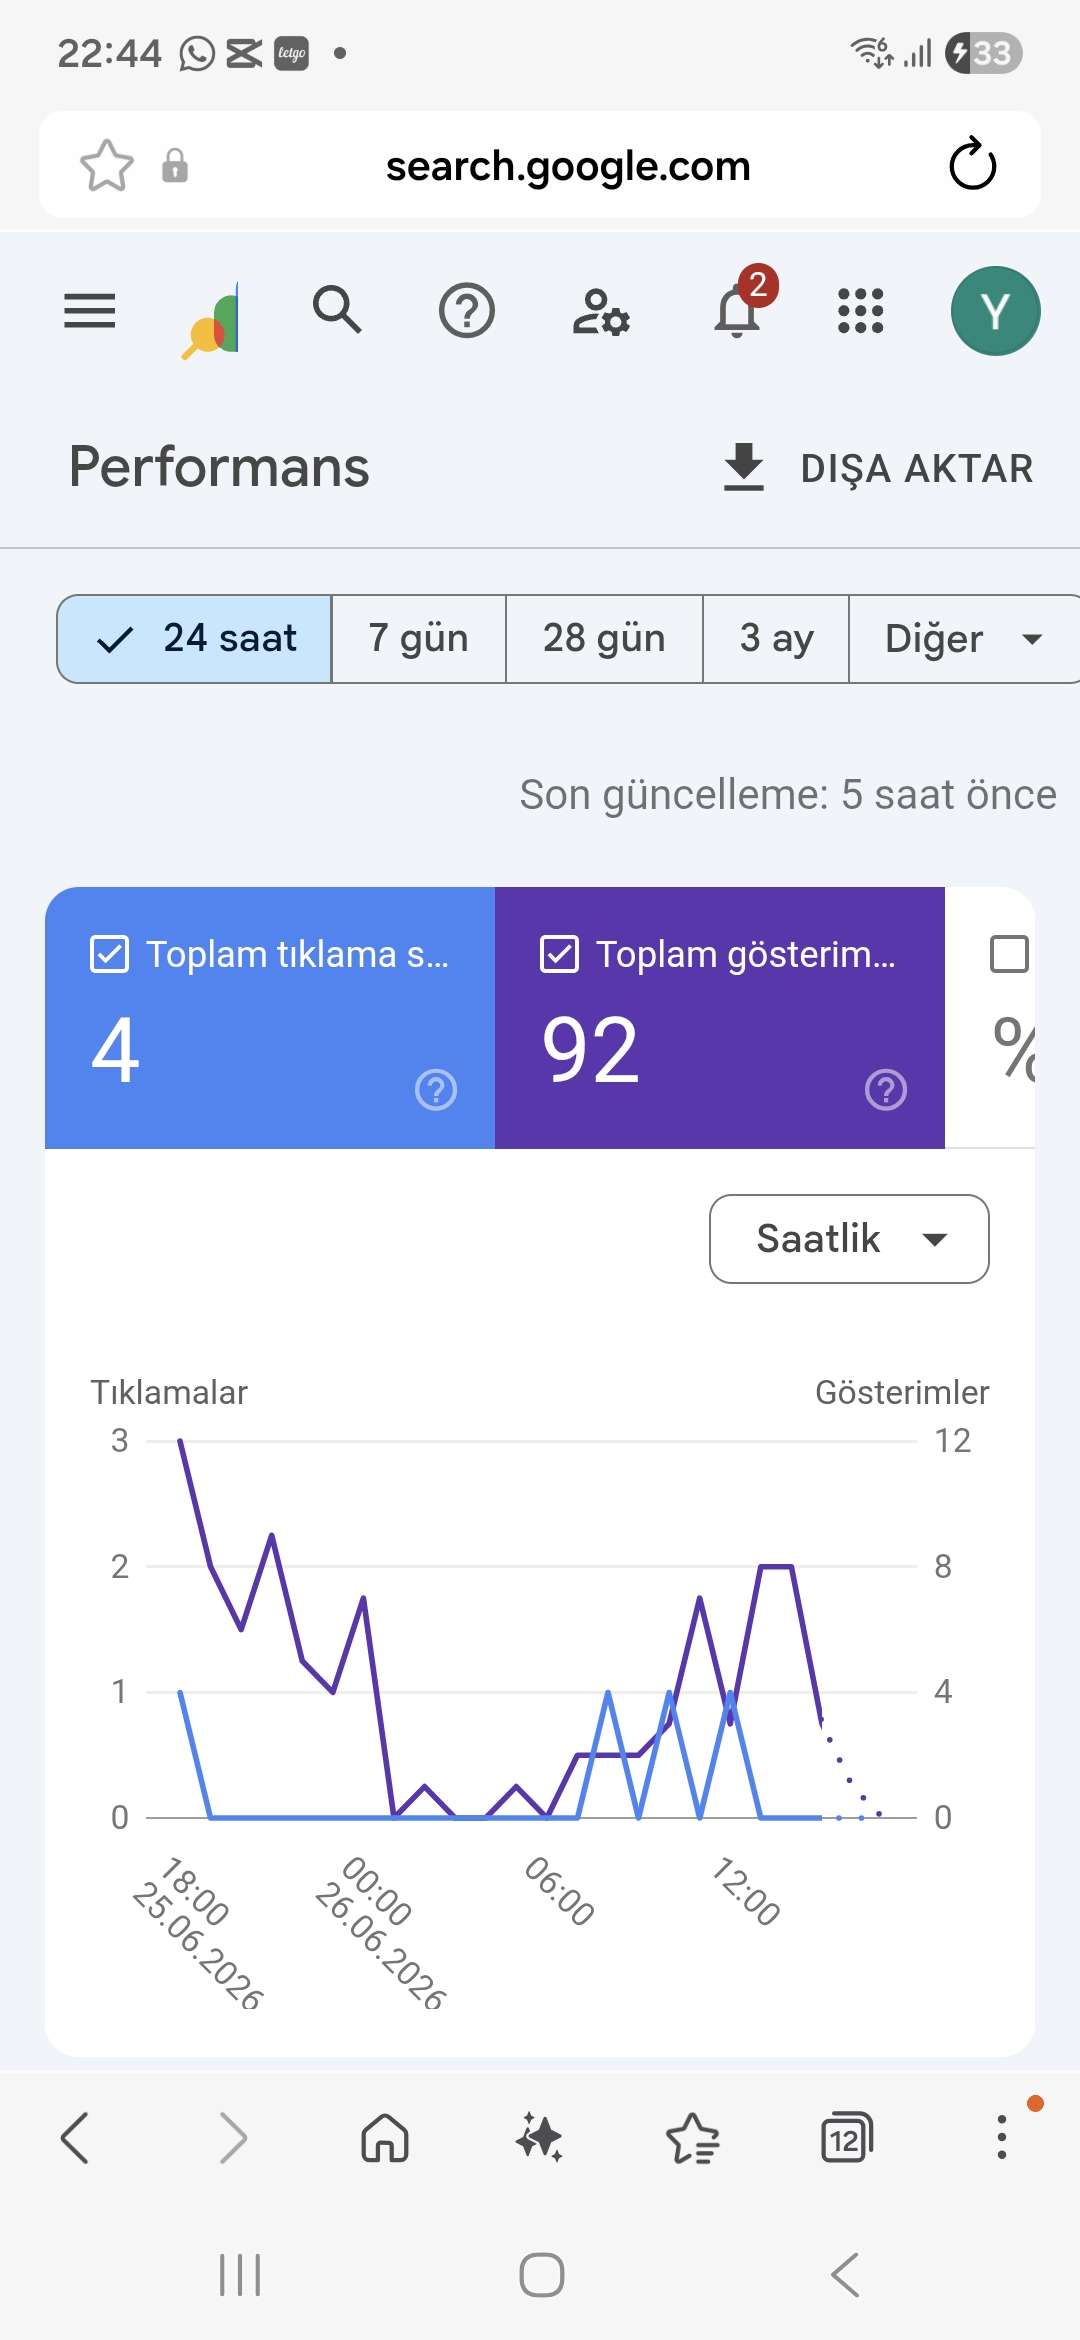Open notifications bell with 2 alerts
This screenshot has height=2340, width=1080.
coord(738,309)
